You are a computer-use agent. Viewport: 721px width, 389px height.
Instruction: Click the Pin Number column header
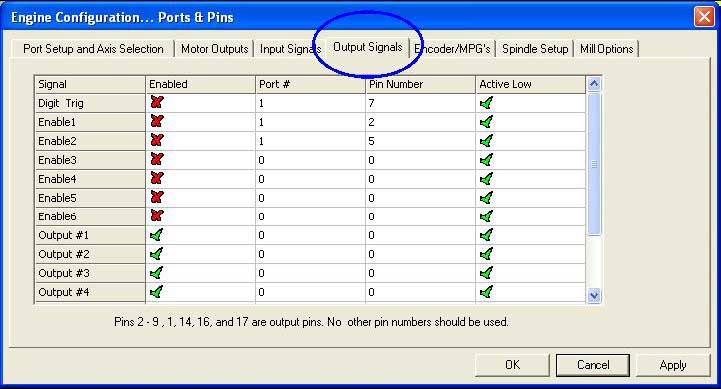(x=420, y=84)
